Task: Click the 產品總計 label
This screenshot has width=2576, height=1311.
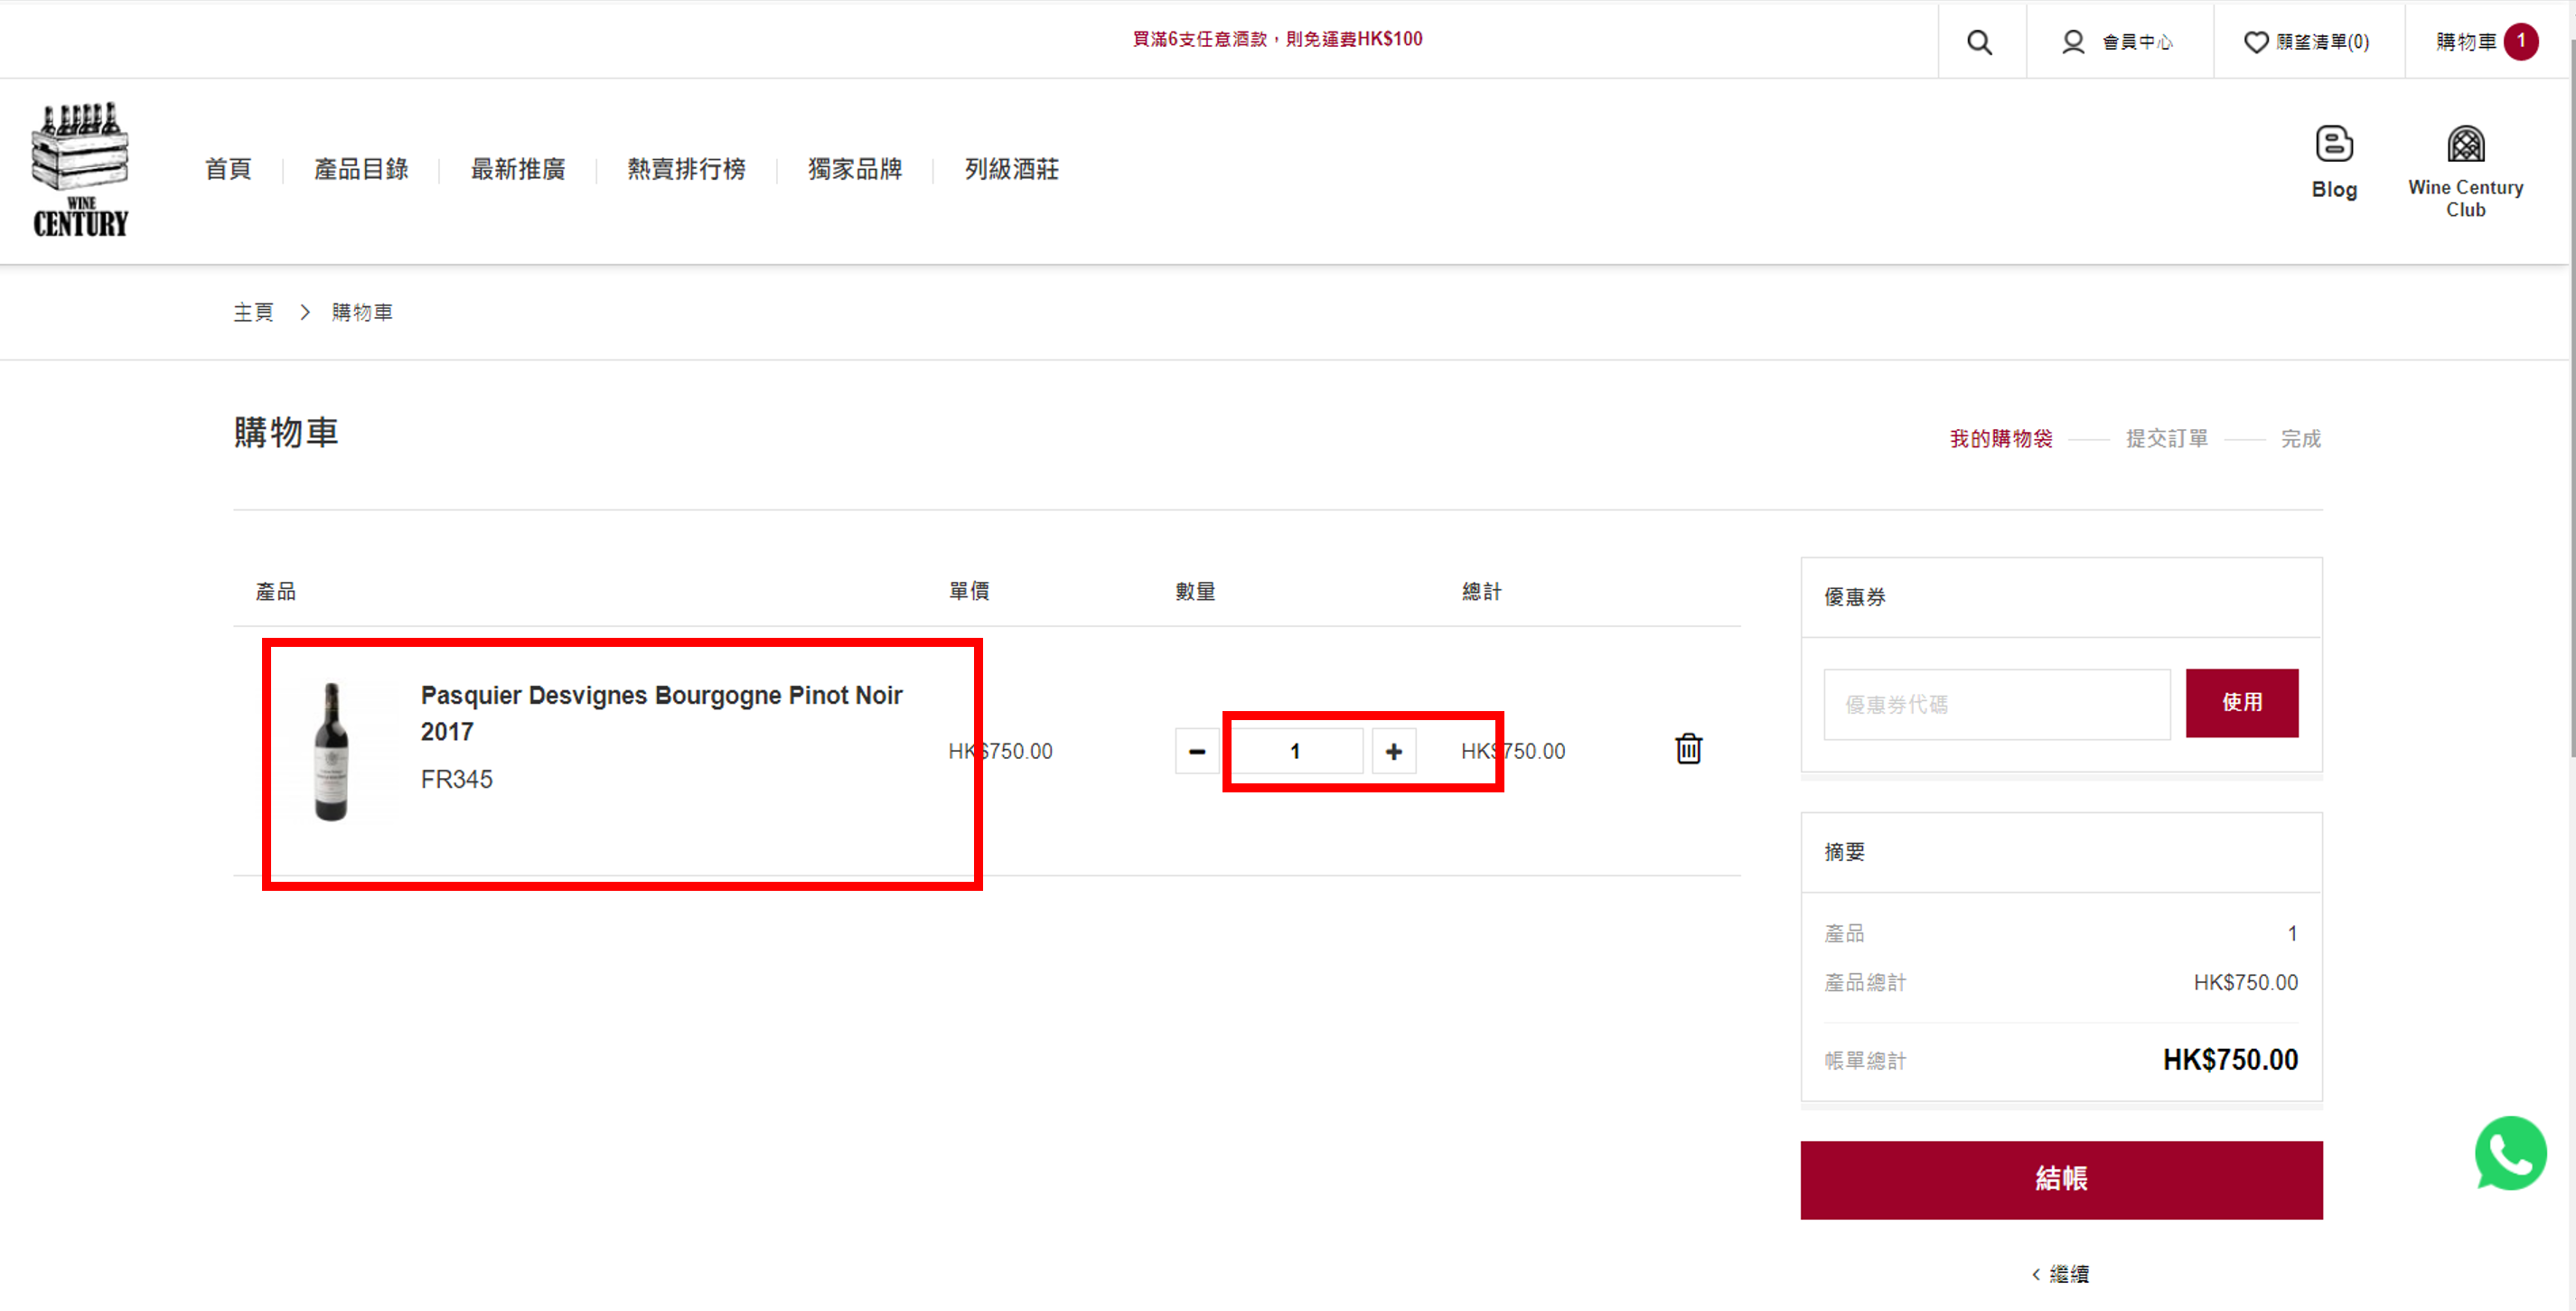Action: (1865, 983)
